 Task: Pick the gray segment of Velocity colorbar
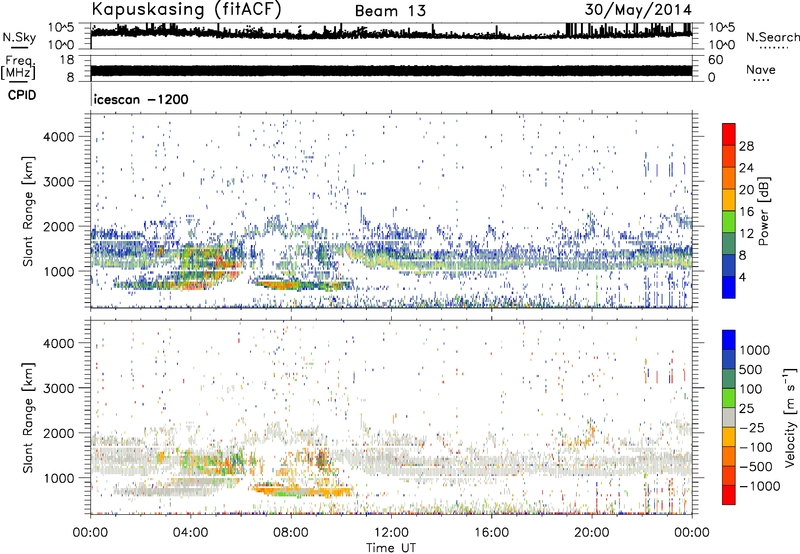tap(729, 417)
